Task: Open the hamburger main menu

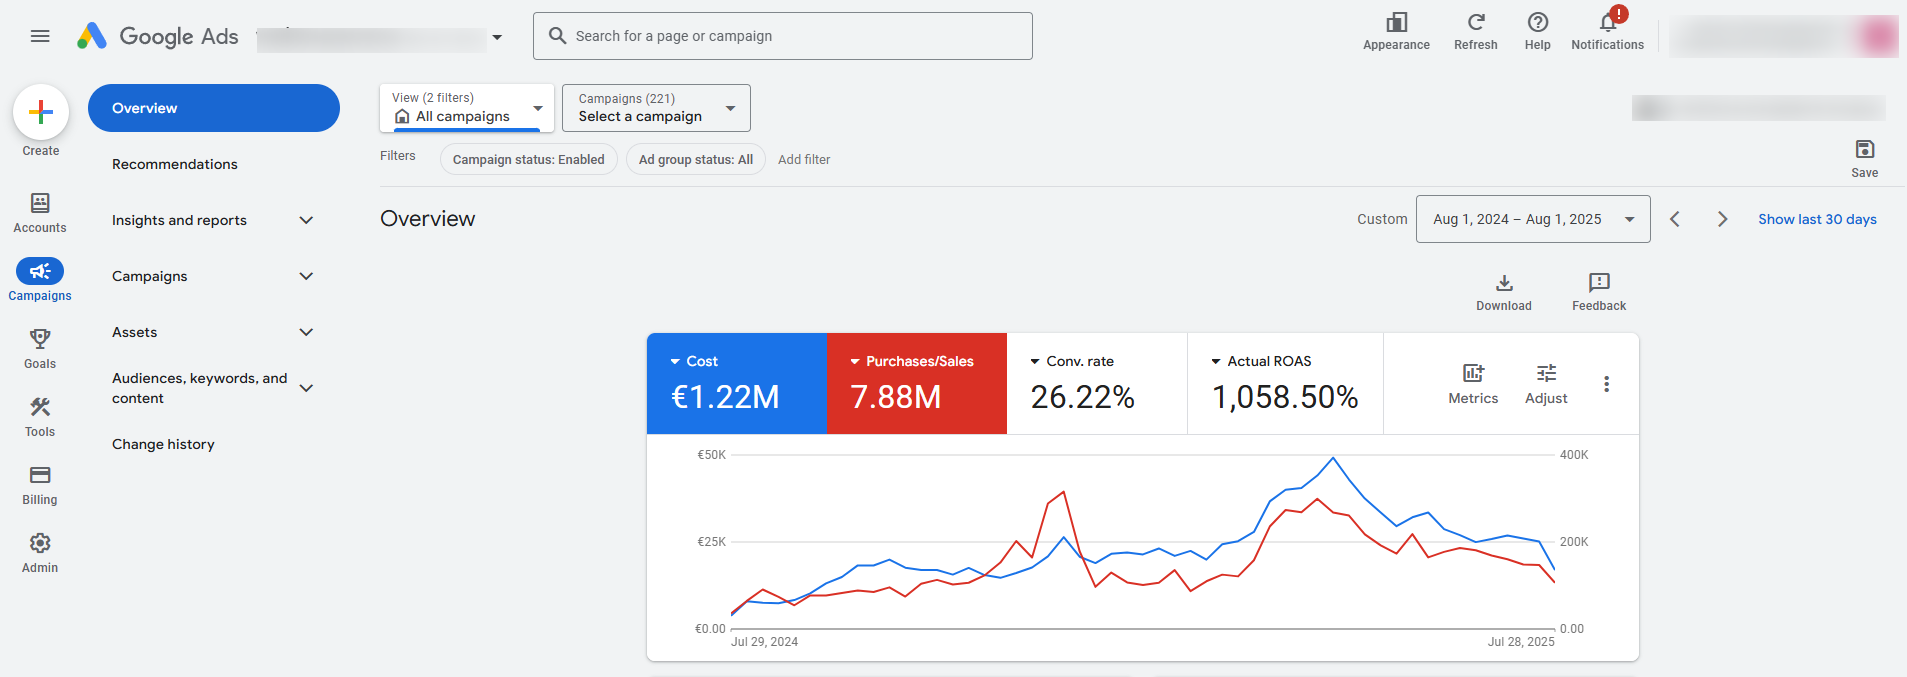Action: tap(40, 36)
